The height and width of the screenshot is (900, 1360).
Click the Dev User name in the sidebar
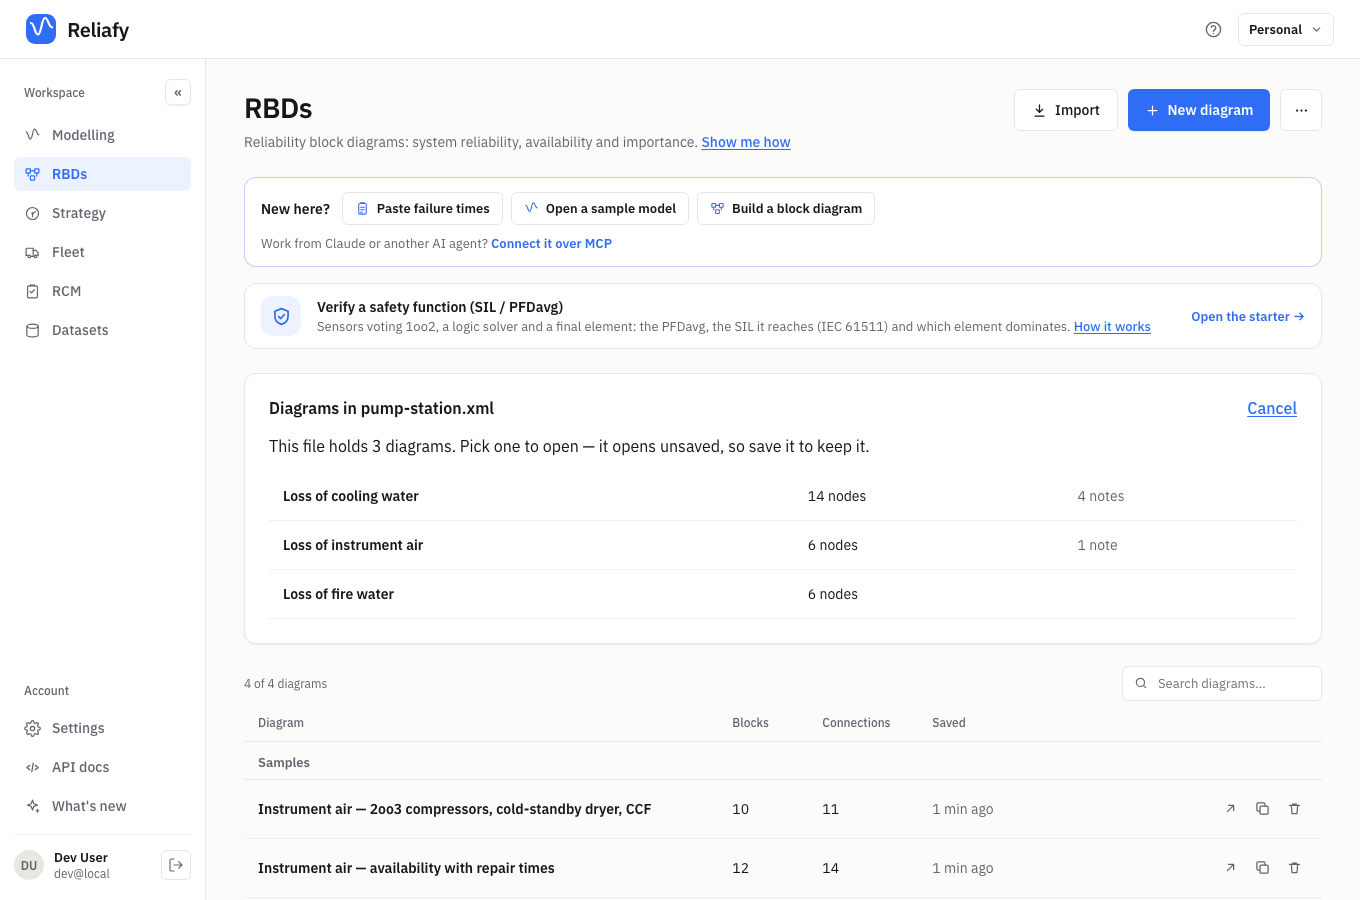[81, 858]
